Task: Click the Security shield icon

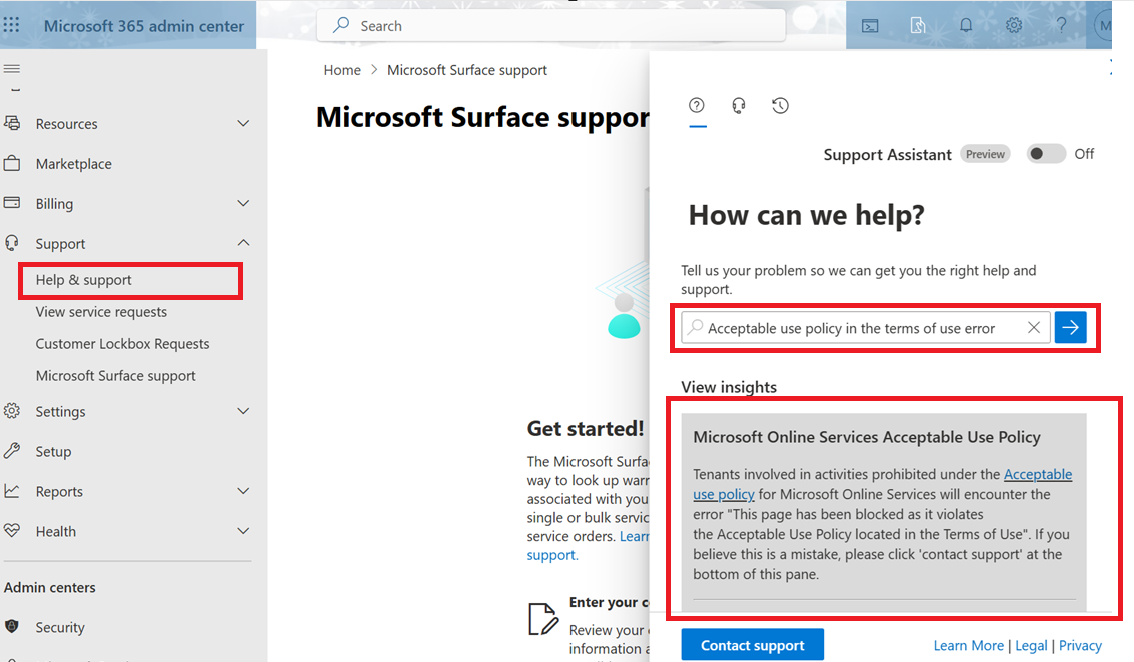Action: [12, 627]
